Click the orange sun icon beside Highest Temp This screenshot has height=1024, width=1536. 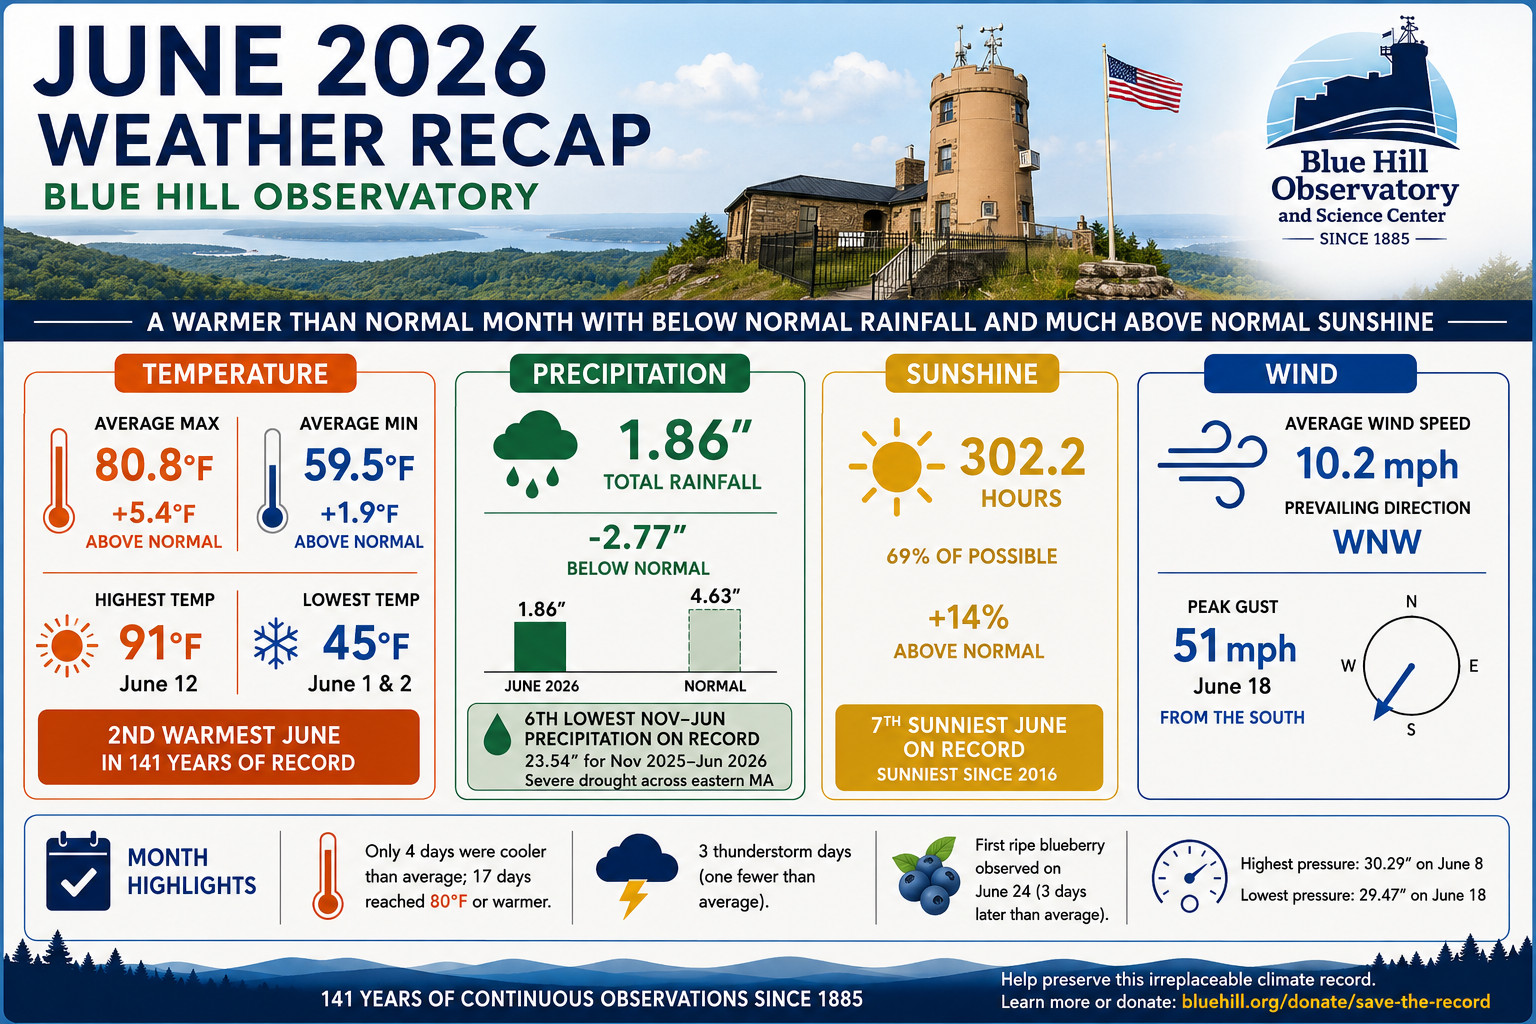pyautogui.click(x=67, y=646)
